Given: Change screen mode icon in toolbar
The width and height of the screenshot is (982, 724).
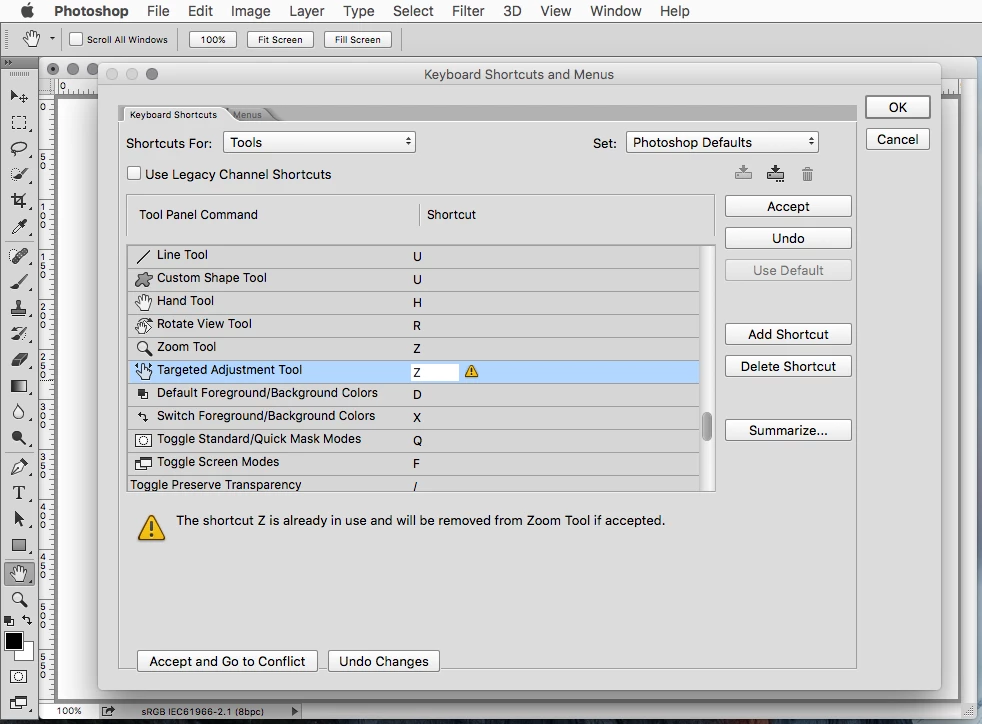Looking at the screenshot, I should pyautogui.click(x=19, y=703).
